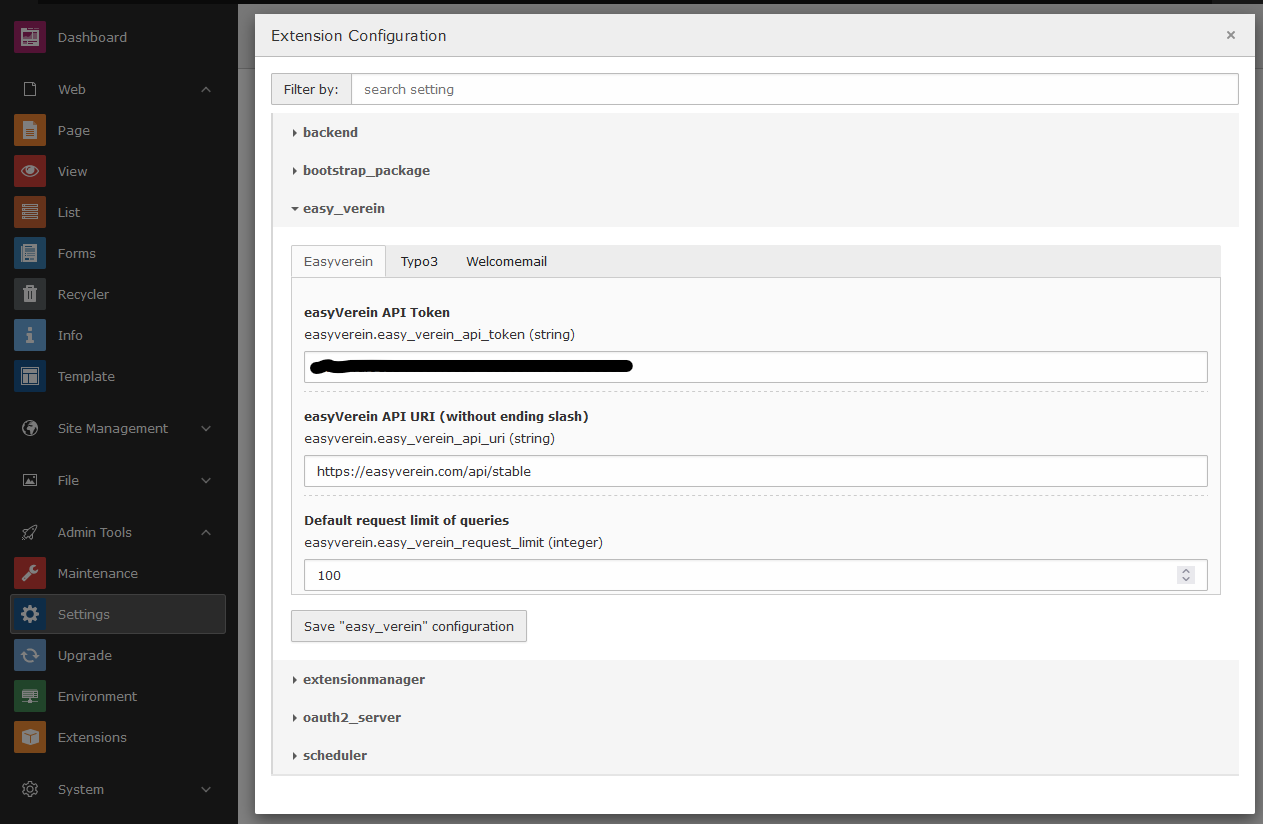The width and height of the screenshot is (1263, 824).
Task: Switch to the Welcomemail tab
Action: pyautogui.click(x=506, y=261)
